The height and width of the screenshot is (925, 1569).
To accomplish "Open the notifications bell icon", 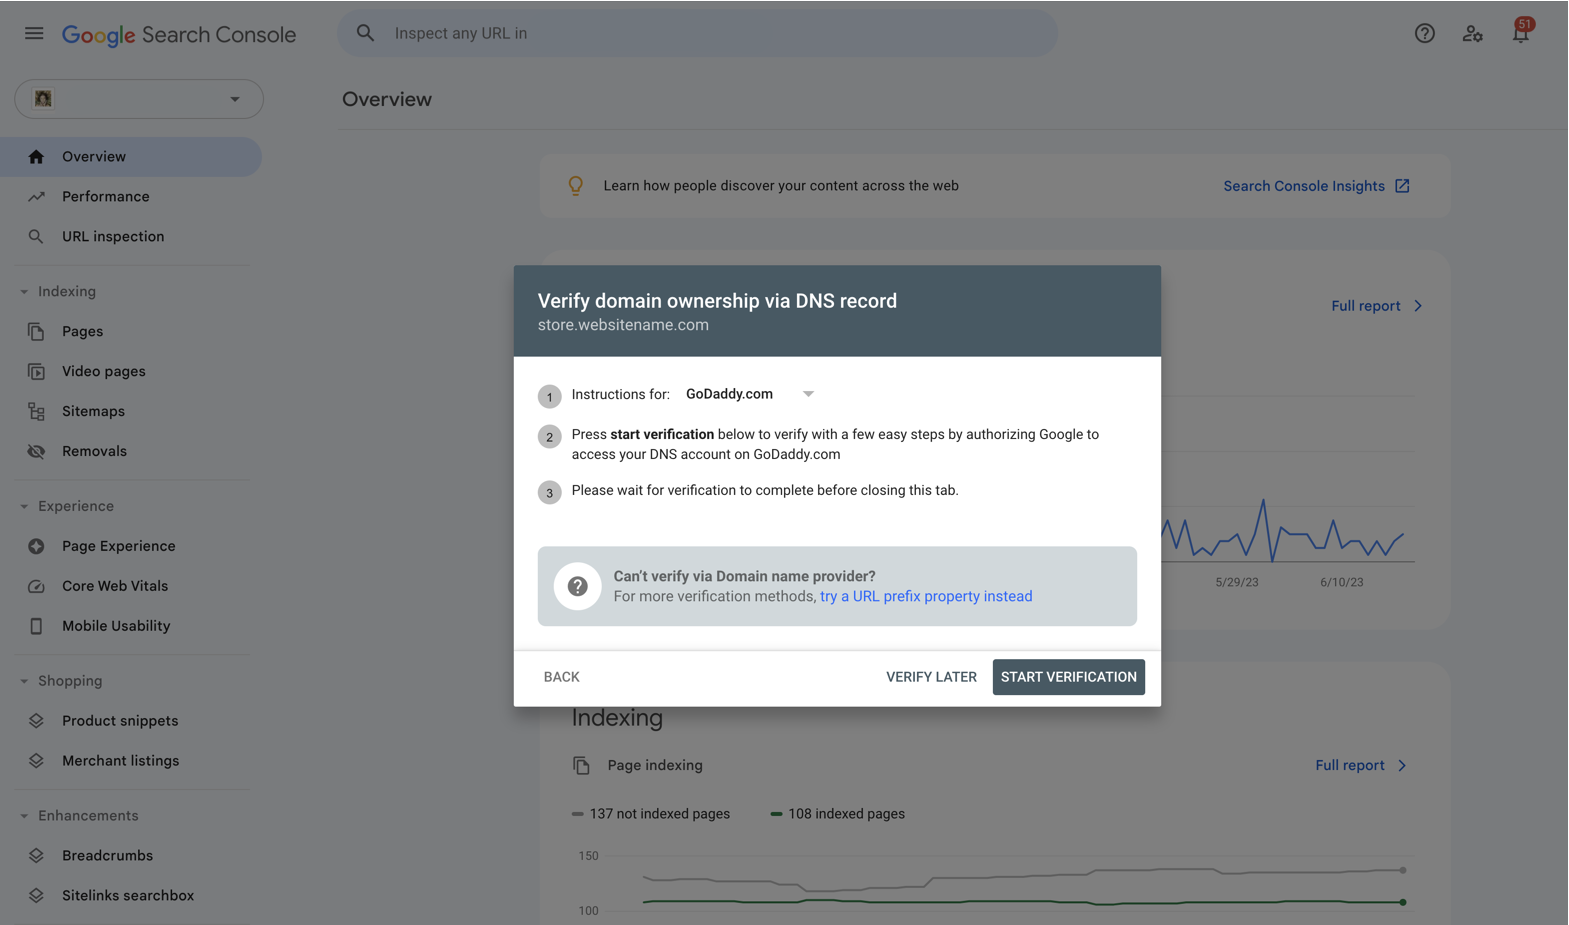I will [x=1520, y=32].
